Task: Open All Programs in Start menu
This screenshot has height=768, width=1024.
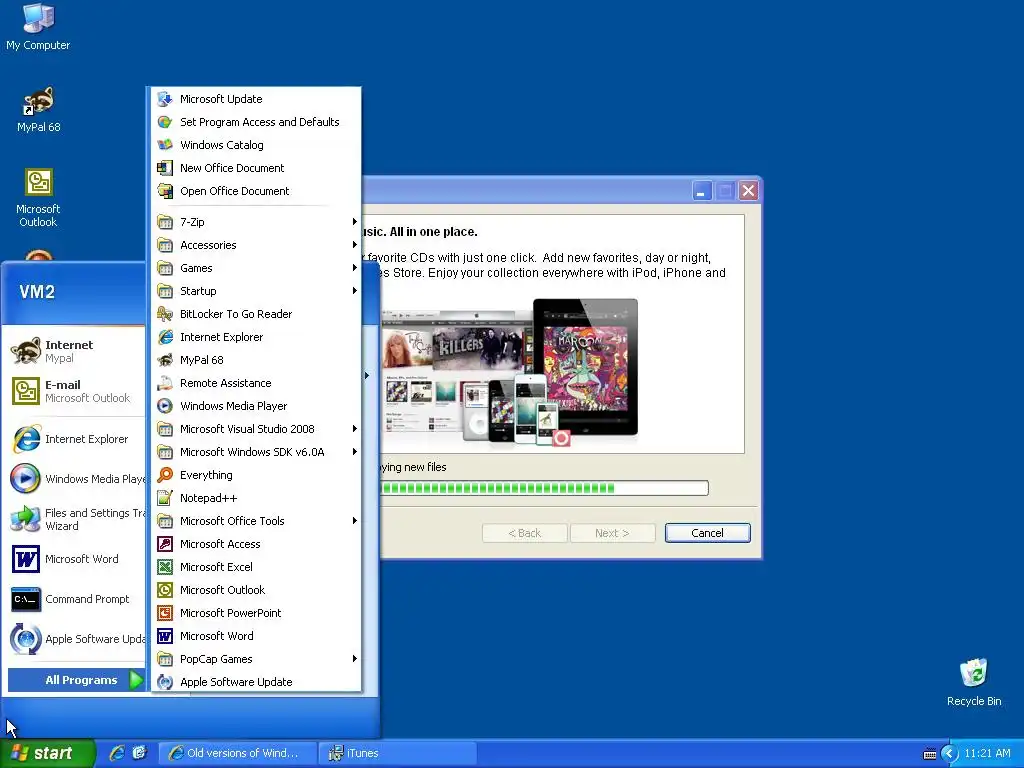Action: click(x=76, y=680)
